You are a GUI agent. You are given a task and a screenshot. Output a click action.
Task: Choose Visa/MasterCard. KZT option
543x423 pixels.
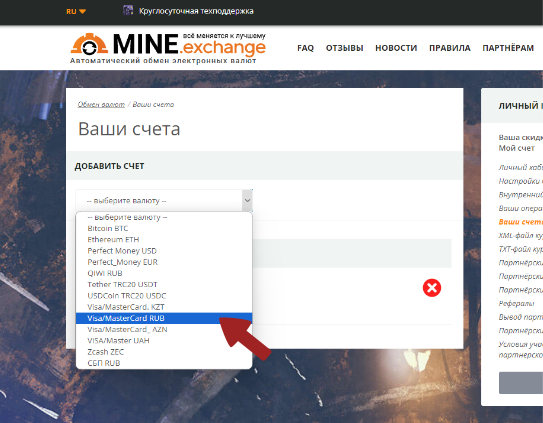(164, 307)
